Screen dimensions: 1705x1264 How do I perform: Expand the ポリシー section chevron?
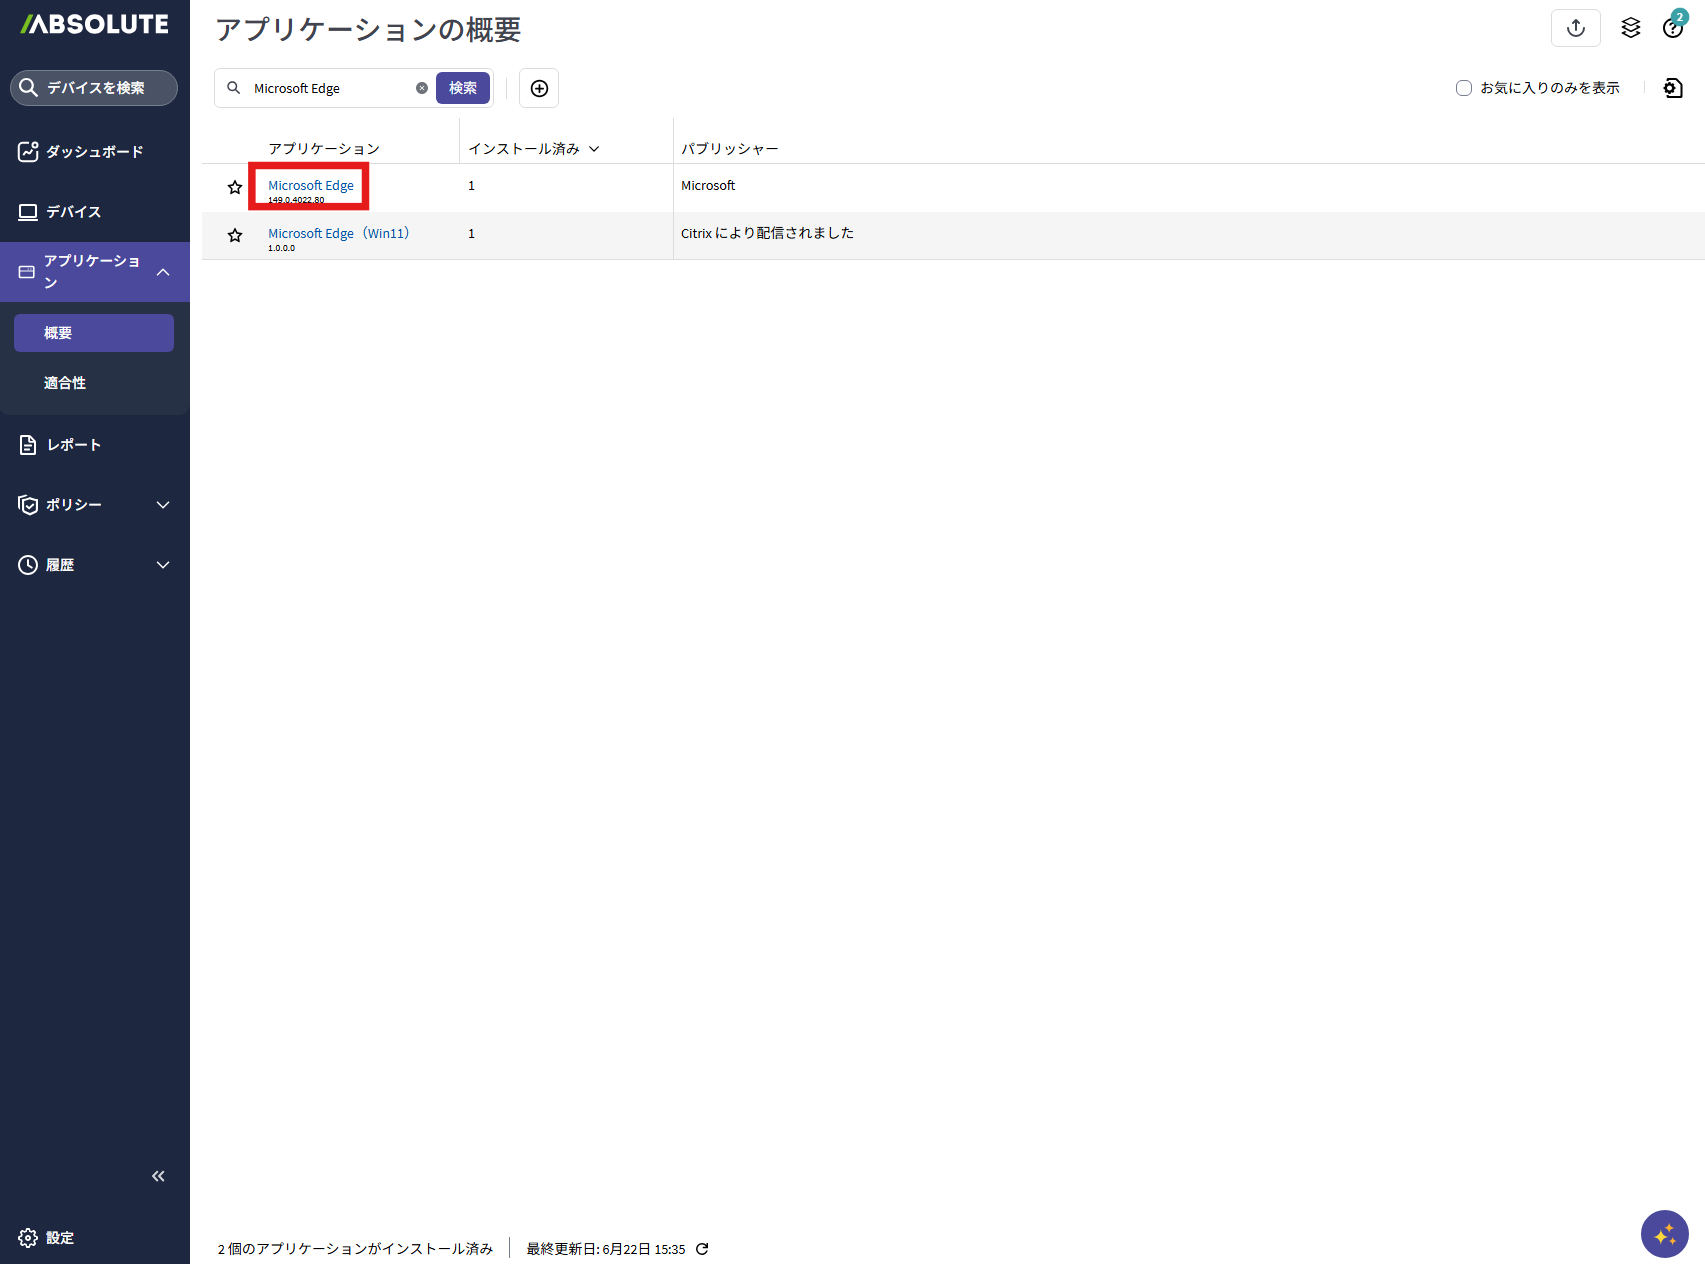pos(163,505)
